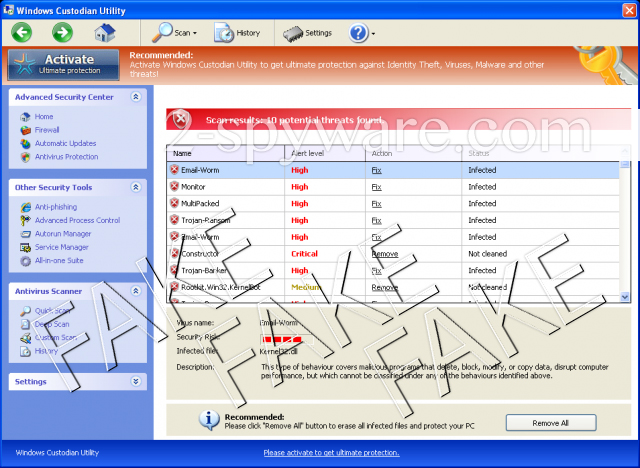Image resolution: width=640 pixels, height=468 pixels.
Task: Sort by the Action column header
Action: click(413, 153)
